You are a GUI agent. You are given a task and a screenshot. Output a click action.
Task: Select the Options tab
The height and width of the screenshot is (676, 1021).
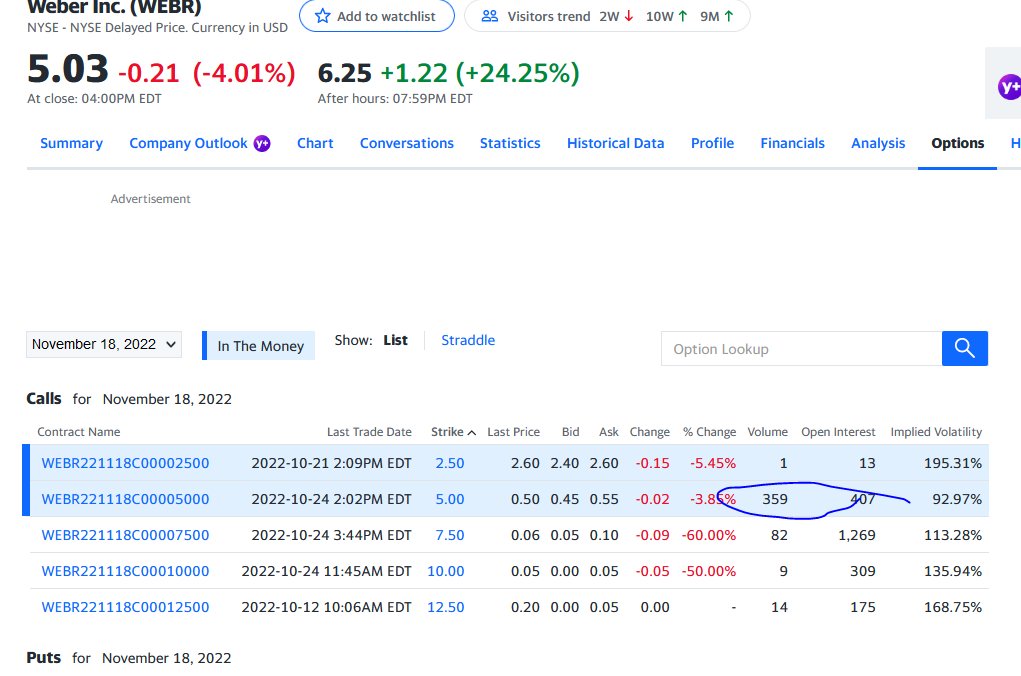coord(957,143)
